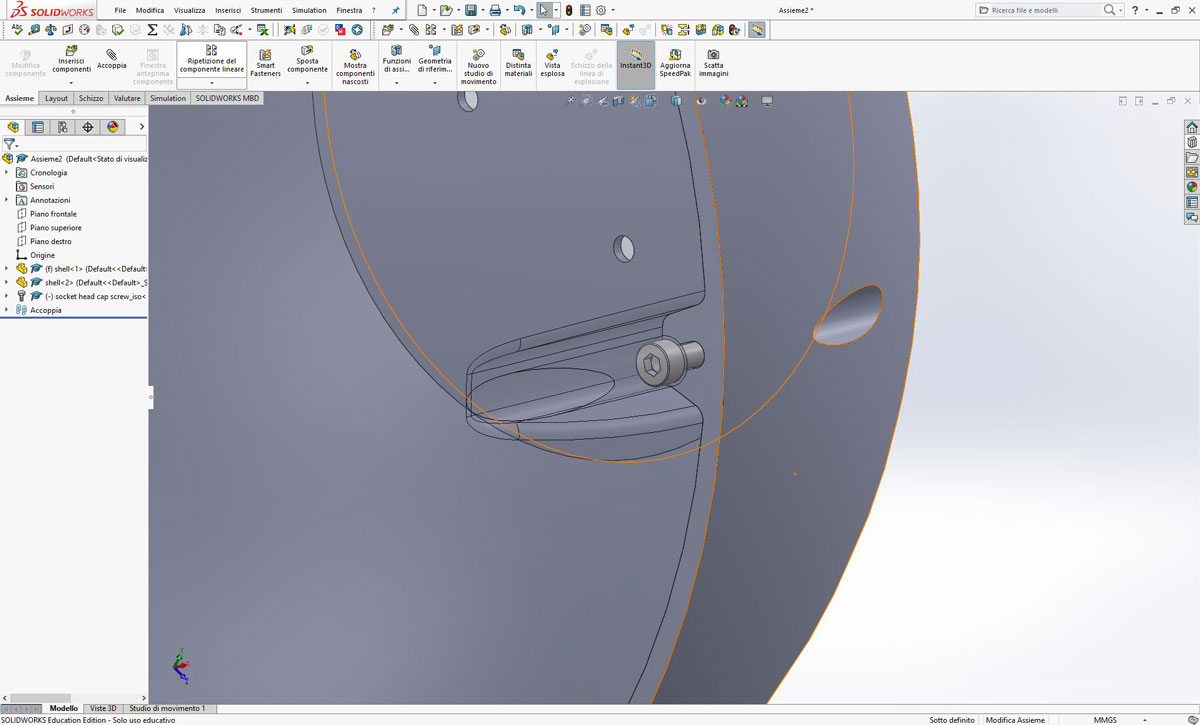1200x725 pixels.
Task: Toggle the selection cursor tool
Action: [543, 10]
